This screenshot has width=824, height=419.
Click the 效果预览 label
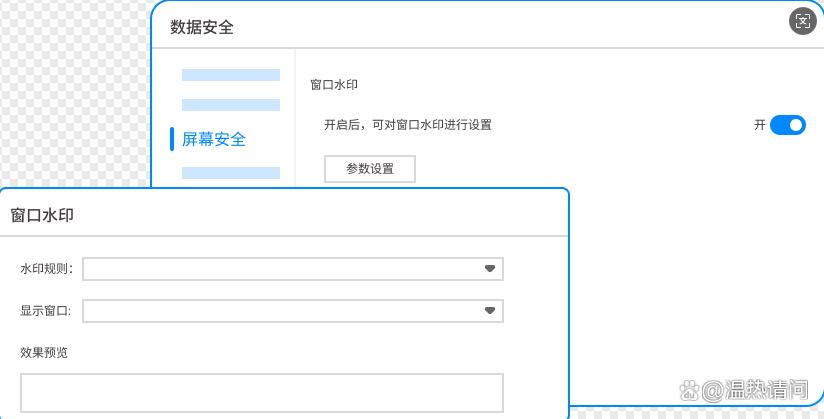coord(44,352)
